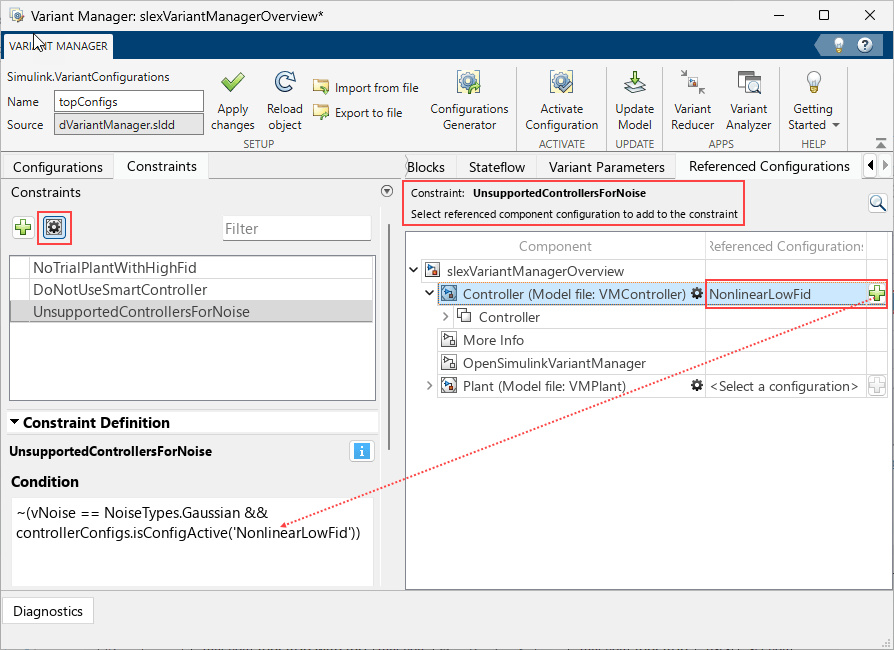Screen dimensions: 894x650
Task: Click the left panel vertical scrollbar
Action: [389, 336]
